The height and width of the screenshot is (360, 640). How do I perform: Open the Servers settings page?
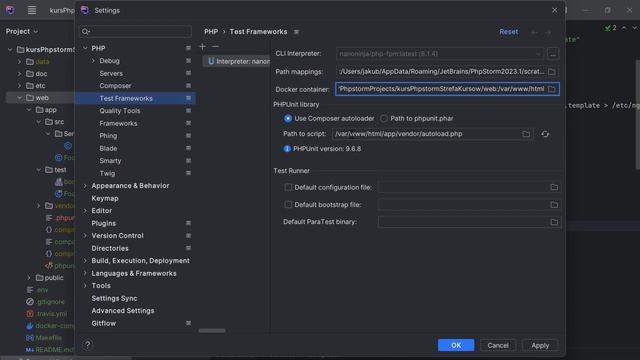(x=111, y=73)
